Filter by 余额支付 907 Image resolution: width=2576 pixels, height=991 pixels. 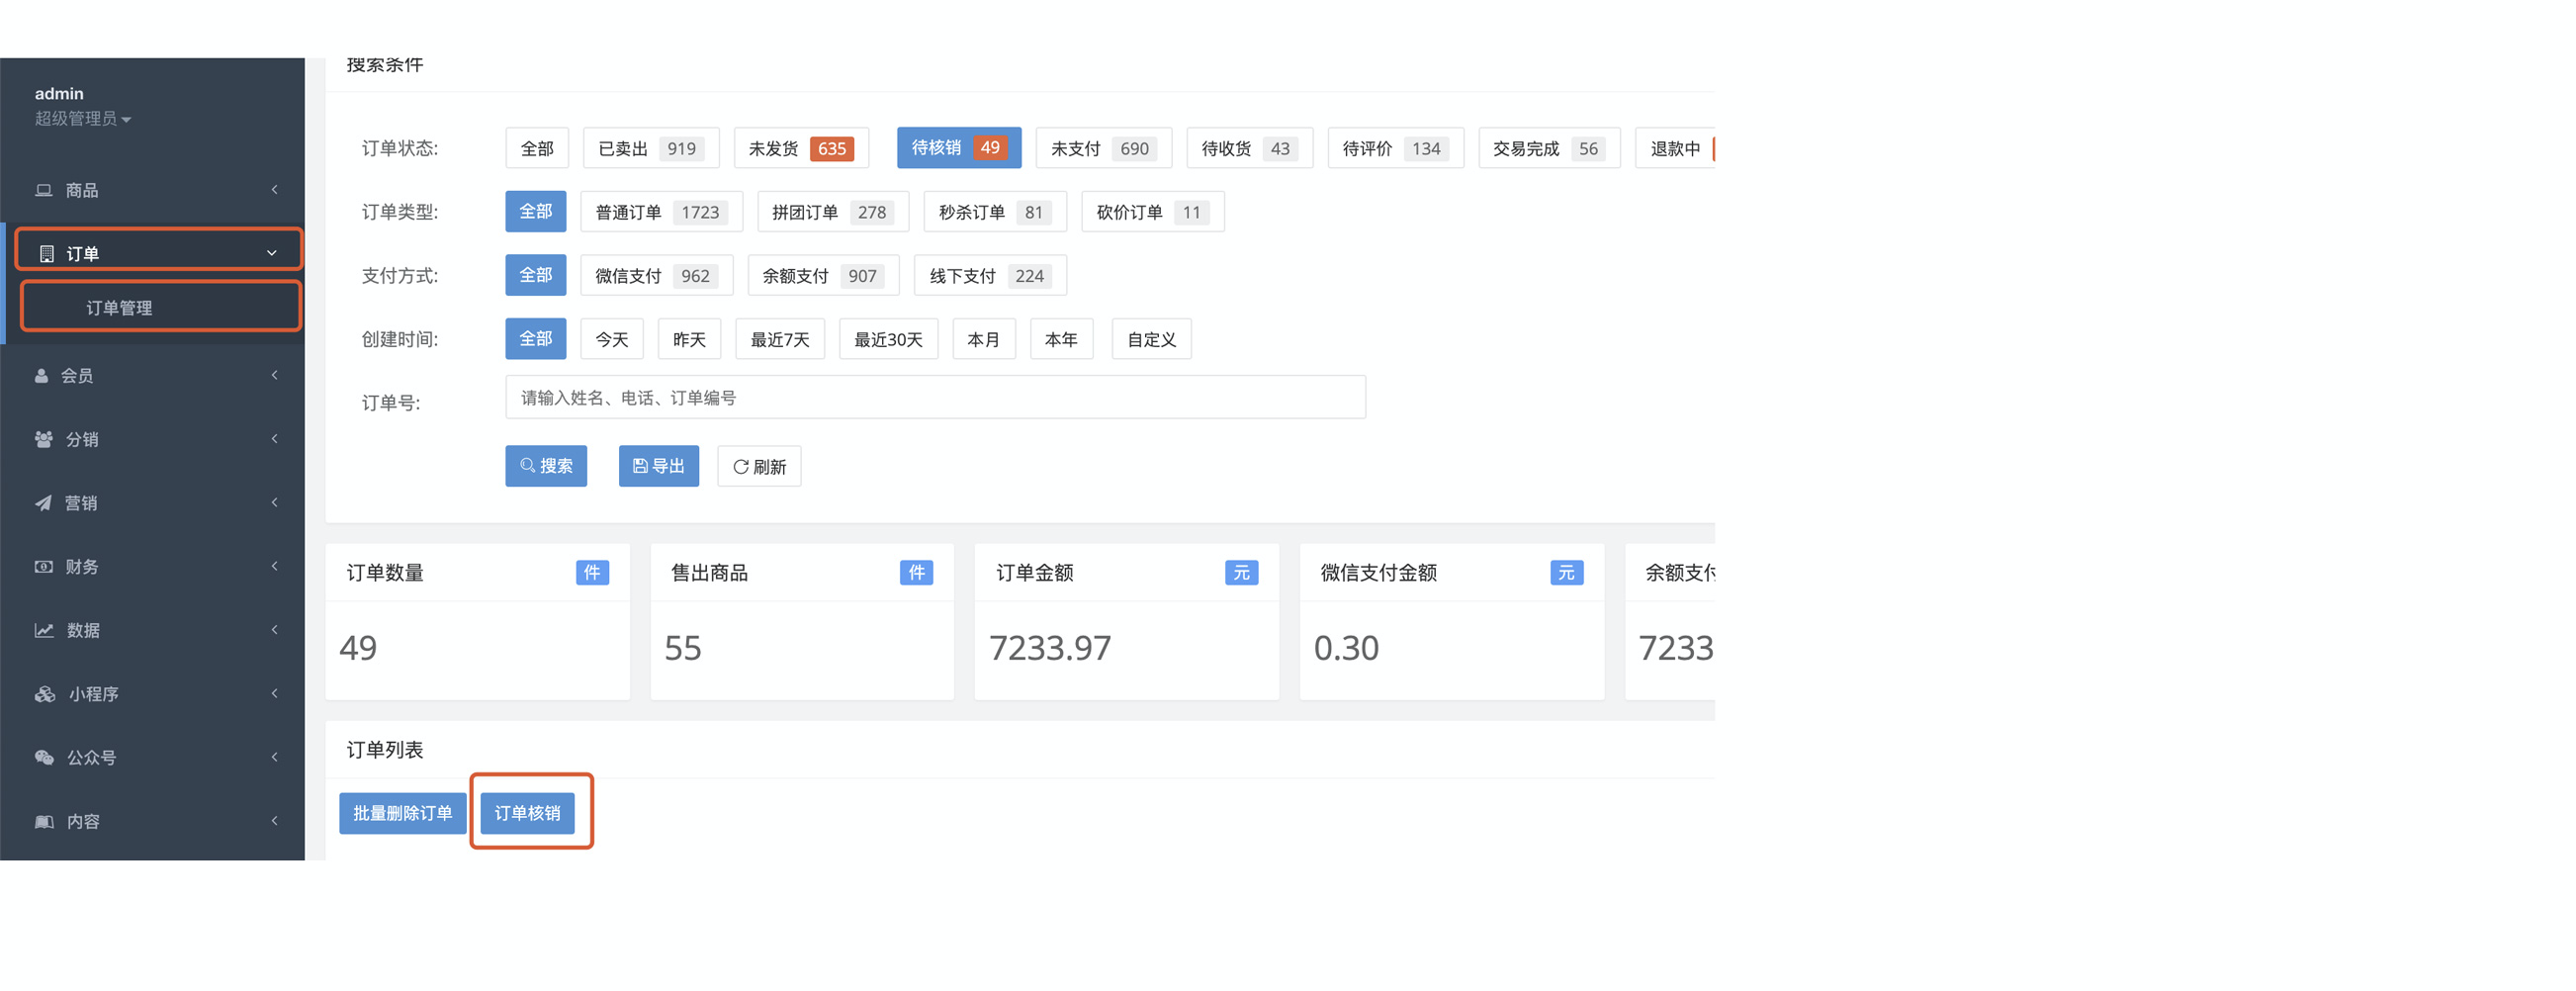824,276
